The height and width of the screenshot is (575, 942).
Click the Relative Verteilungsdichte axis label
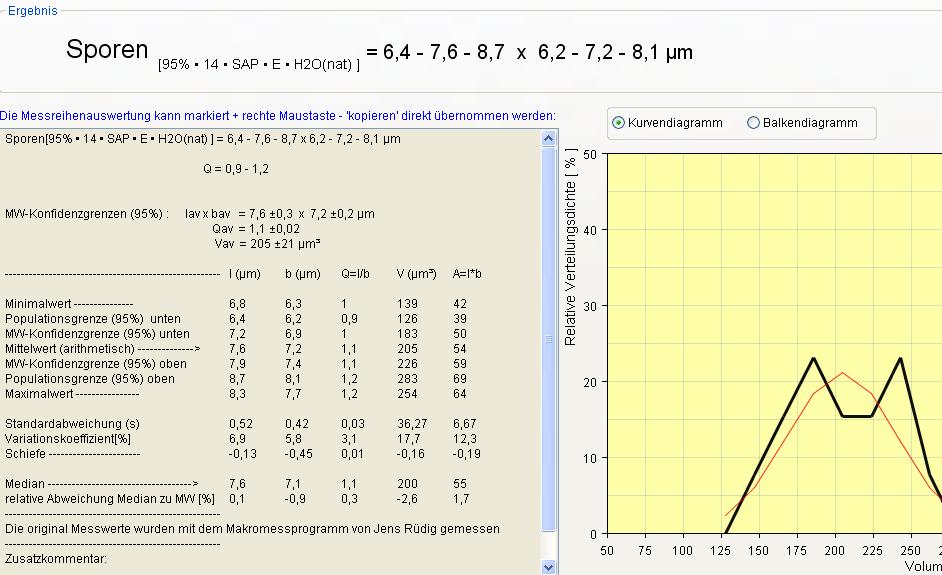point(571,249)
